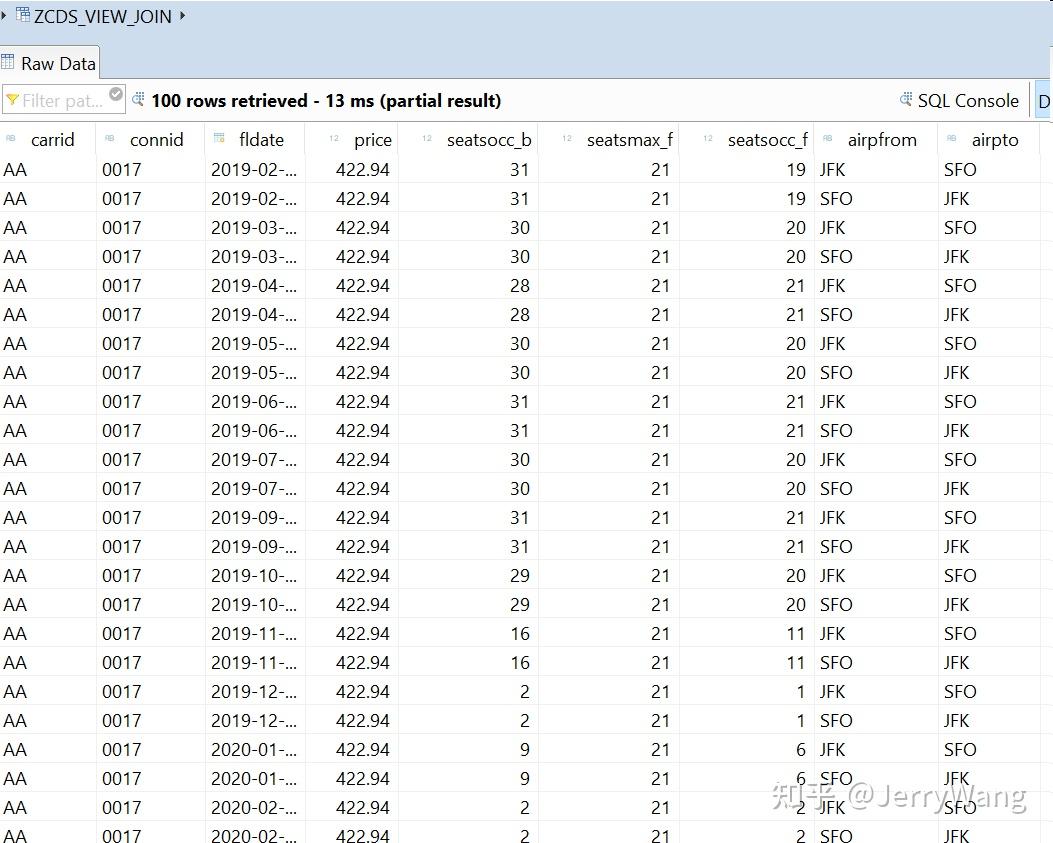Select the filter funnel icon in filter field
The image size is (1053, 843).
[x=14, y=97]
